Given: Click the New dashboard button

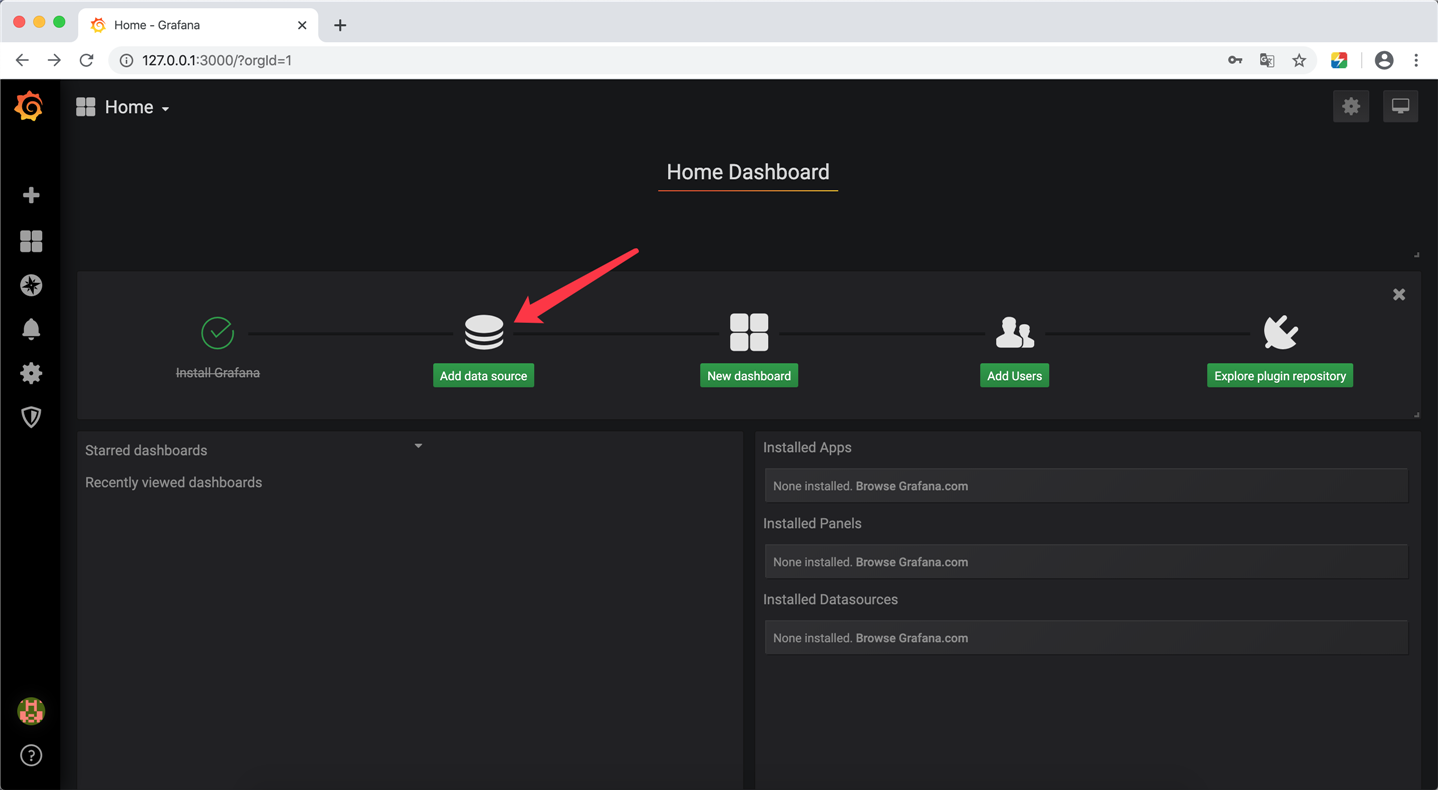Looking at the screenshot, I should pyautogui.click(x=749, y=376).
